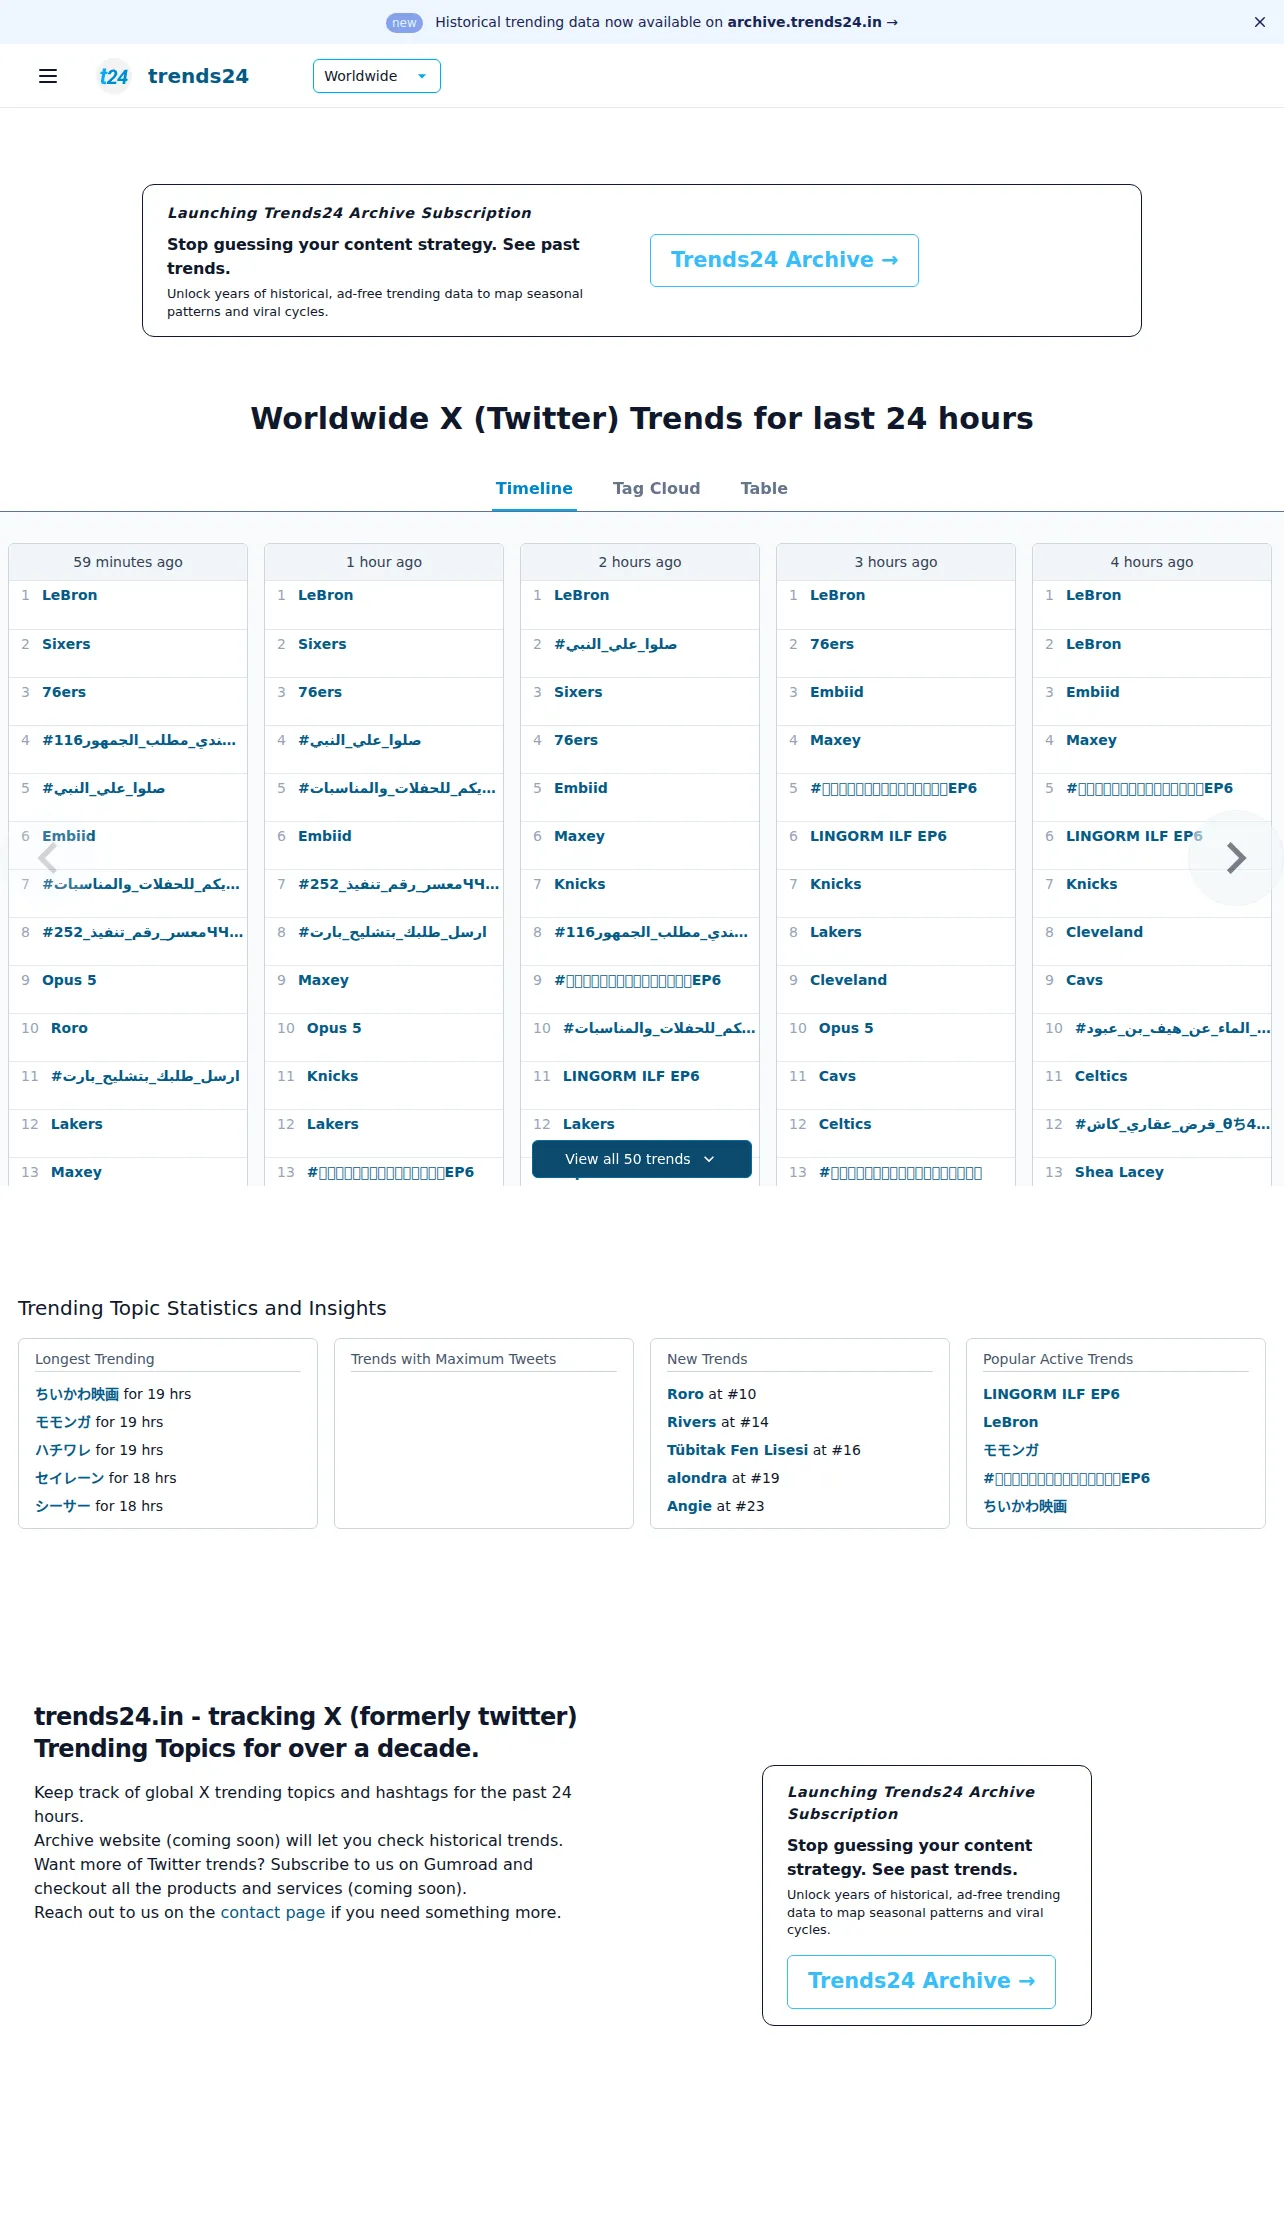
Task: Open Tübitak Fen Lisesi in New Trends
Action: 737,1450
